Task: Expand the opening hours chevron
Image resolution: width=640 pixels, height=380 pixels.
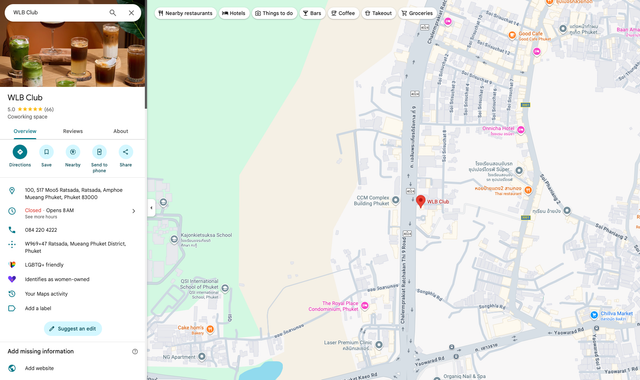Action: tap(133, 211)
